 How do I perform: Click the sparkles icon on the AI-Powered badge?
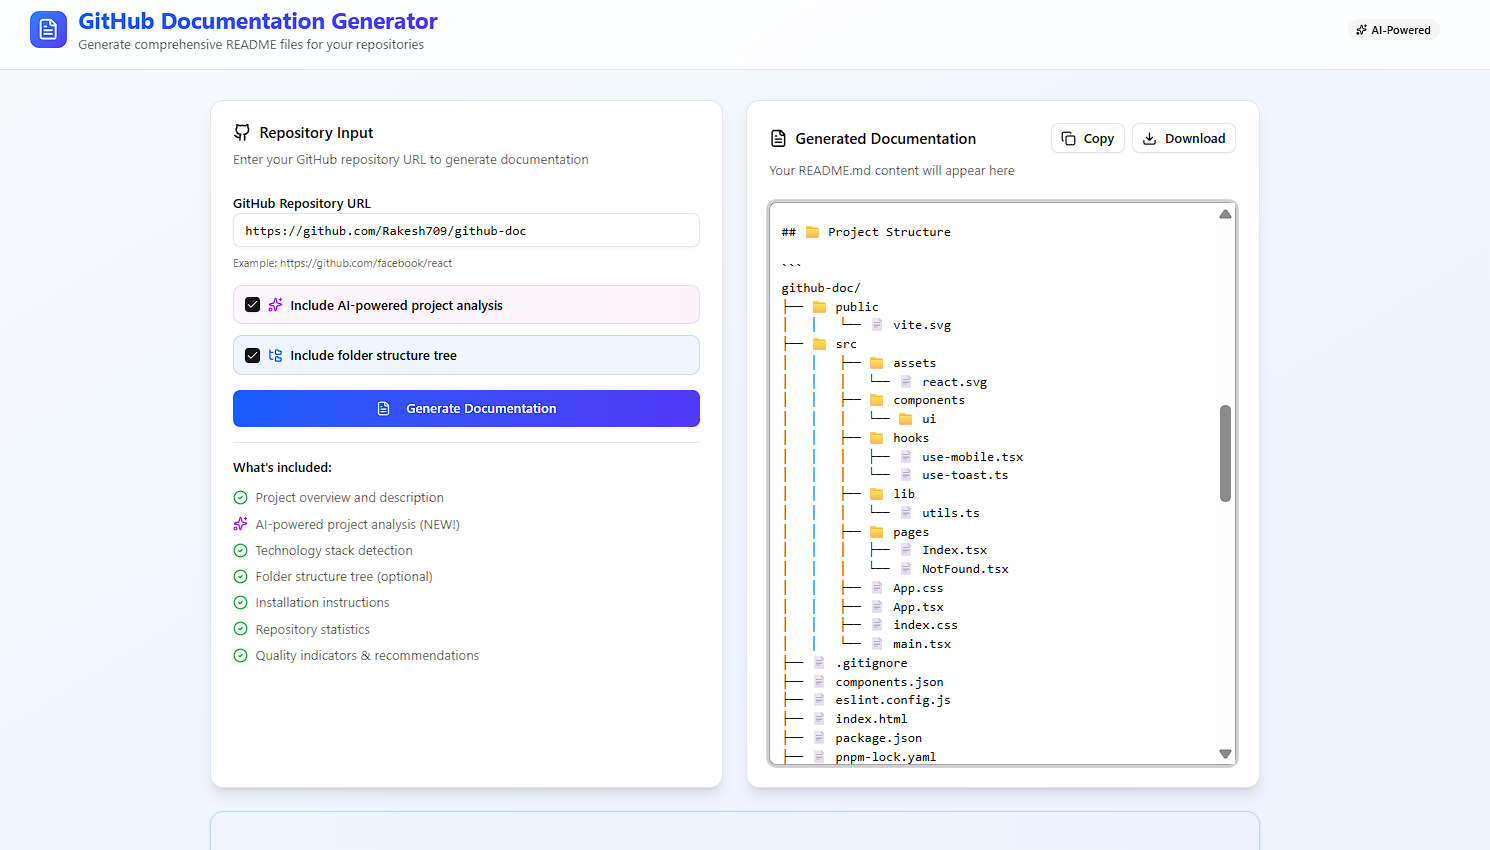[x=1362, y=29]
